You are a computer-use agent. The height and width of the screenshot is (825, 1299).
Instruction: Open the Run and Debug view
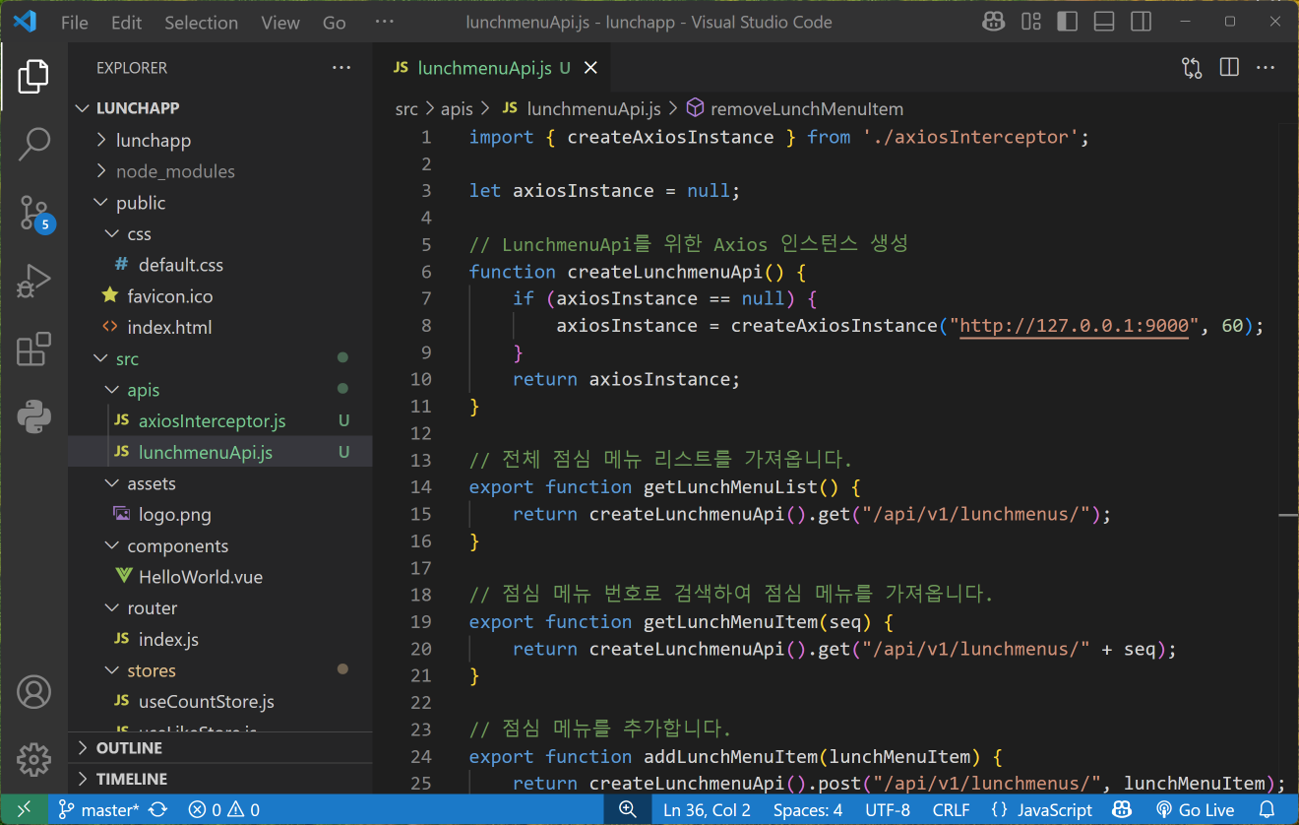(x=33, y=281)
